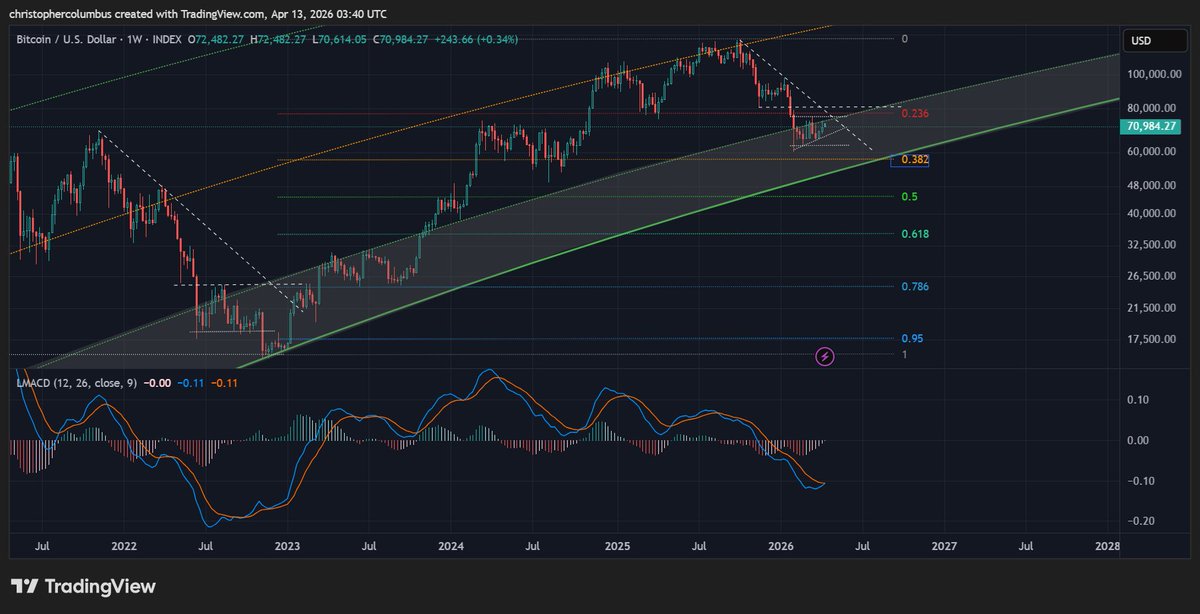Click the 2028 time axis label
This screenshot has height=614, width=1200.
coord(1107,547)
